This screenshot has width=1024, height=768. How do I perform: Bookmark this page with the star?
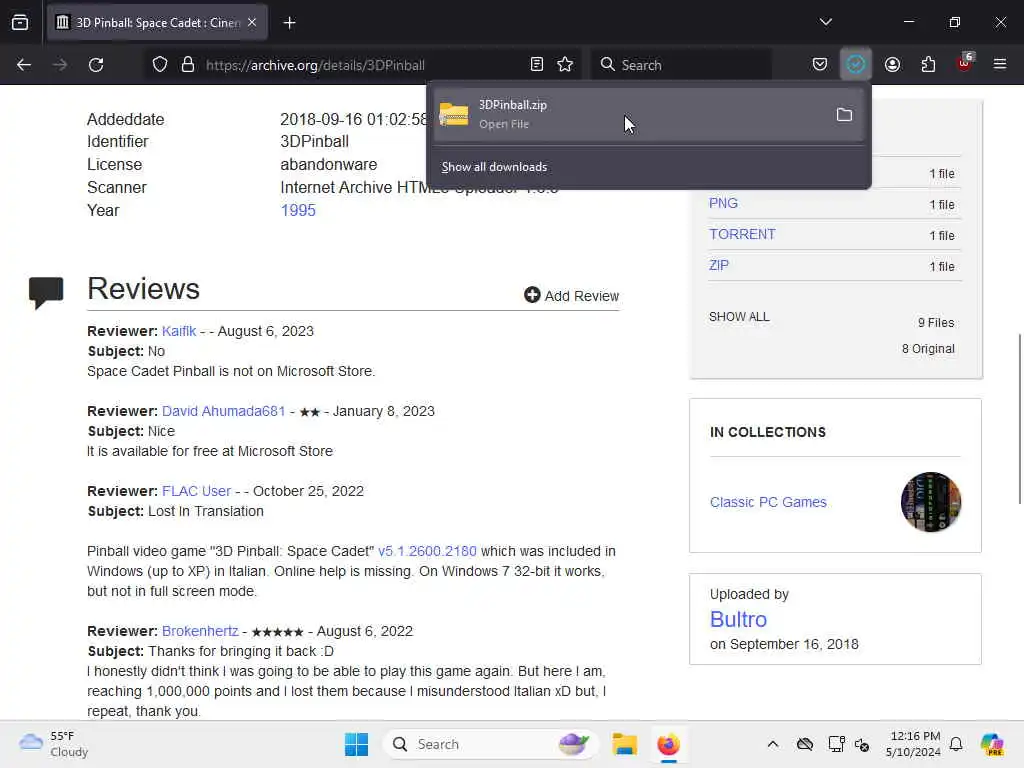point(566,64)
